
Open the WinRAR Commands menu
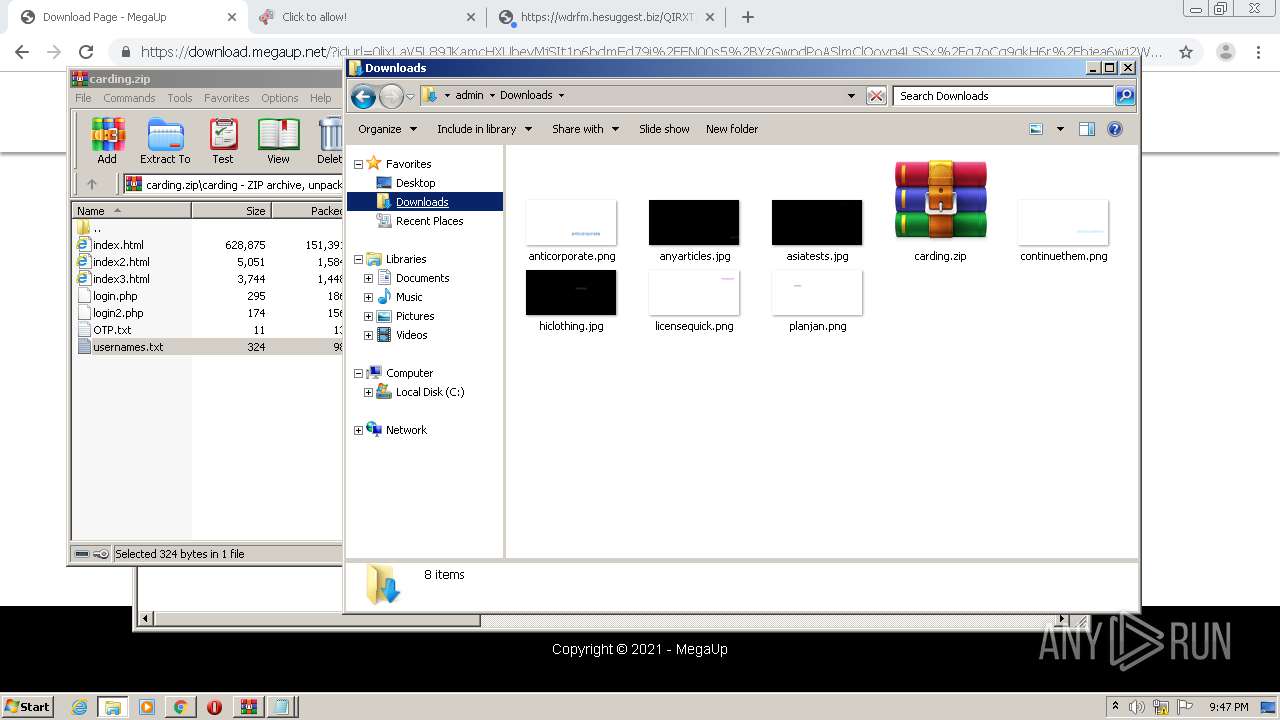(x=129, y=98)
